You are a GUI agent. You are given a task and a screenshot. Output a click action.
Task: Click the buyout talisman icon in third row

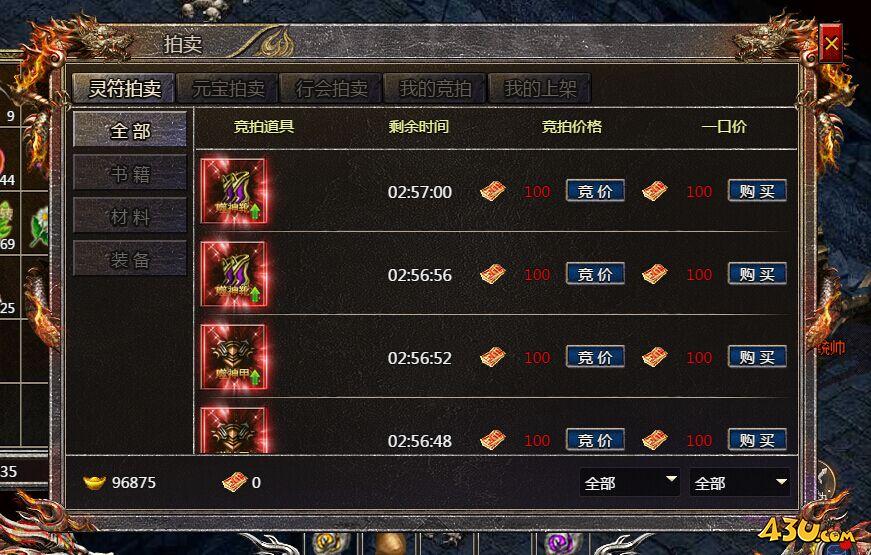(654, 357)
